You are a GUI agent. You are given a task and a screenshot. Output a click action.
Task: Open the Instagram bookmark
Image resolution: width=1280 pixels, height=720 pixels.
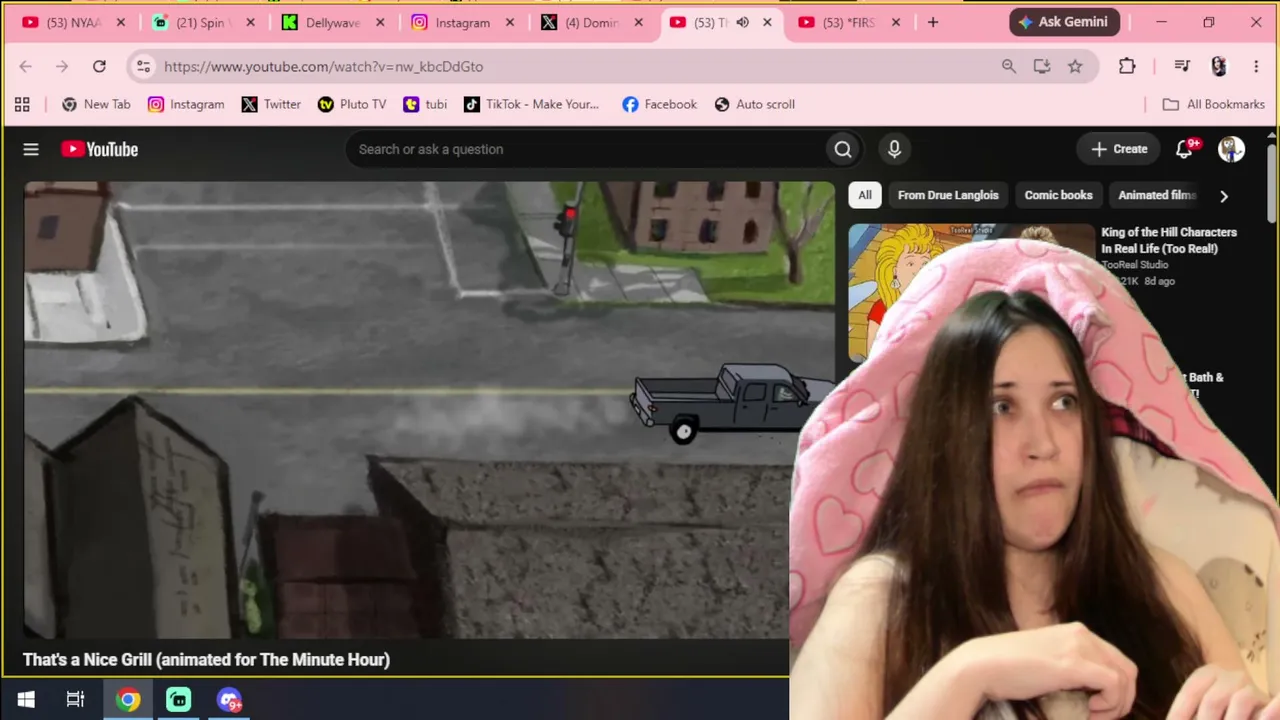[186, 104]
